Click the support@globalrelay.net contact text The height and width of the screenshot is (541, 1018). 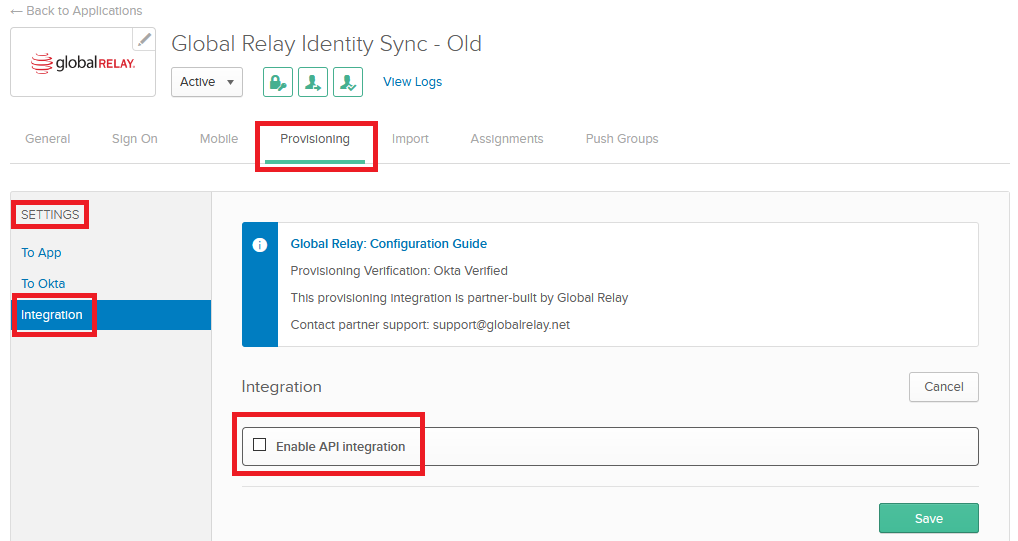point(501,325)
